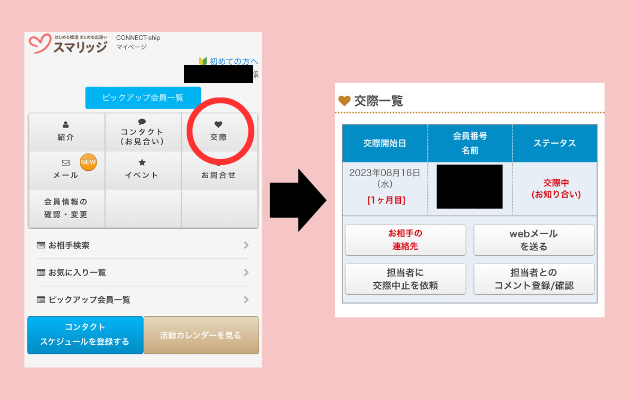Click コンタクト スケジュールを登録する button
Image resolution: width=630 pixels, height=400 pixels.
(x=85, y=335)
